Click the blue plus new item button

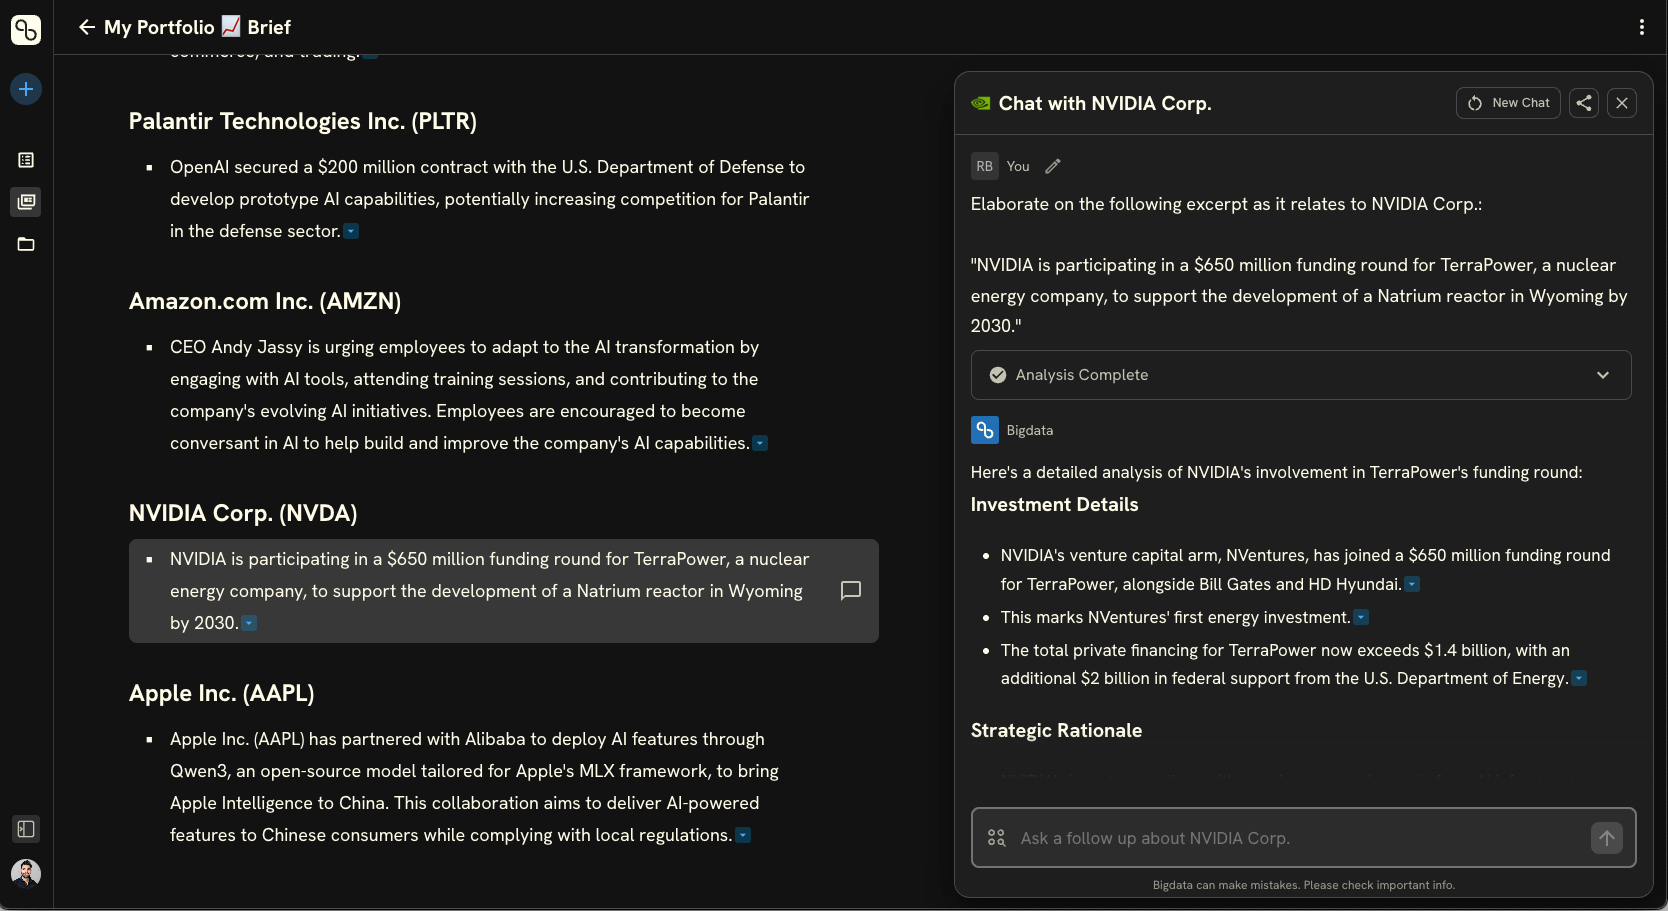(26, 89)
